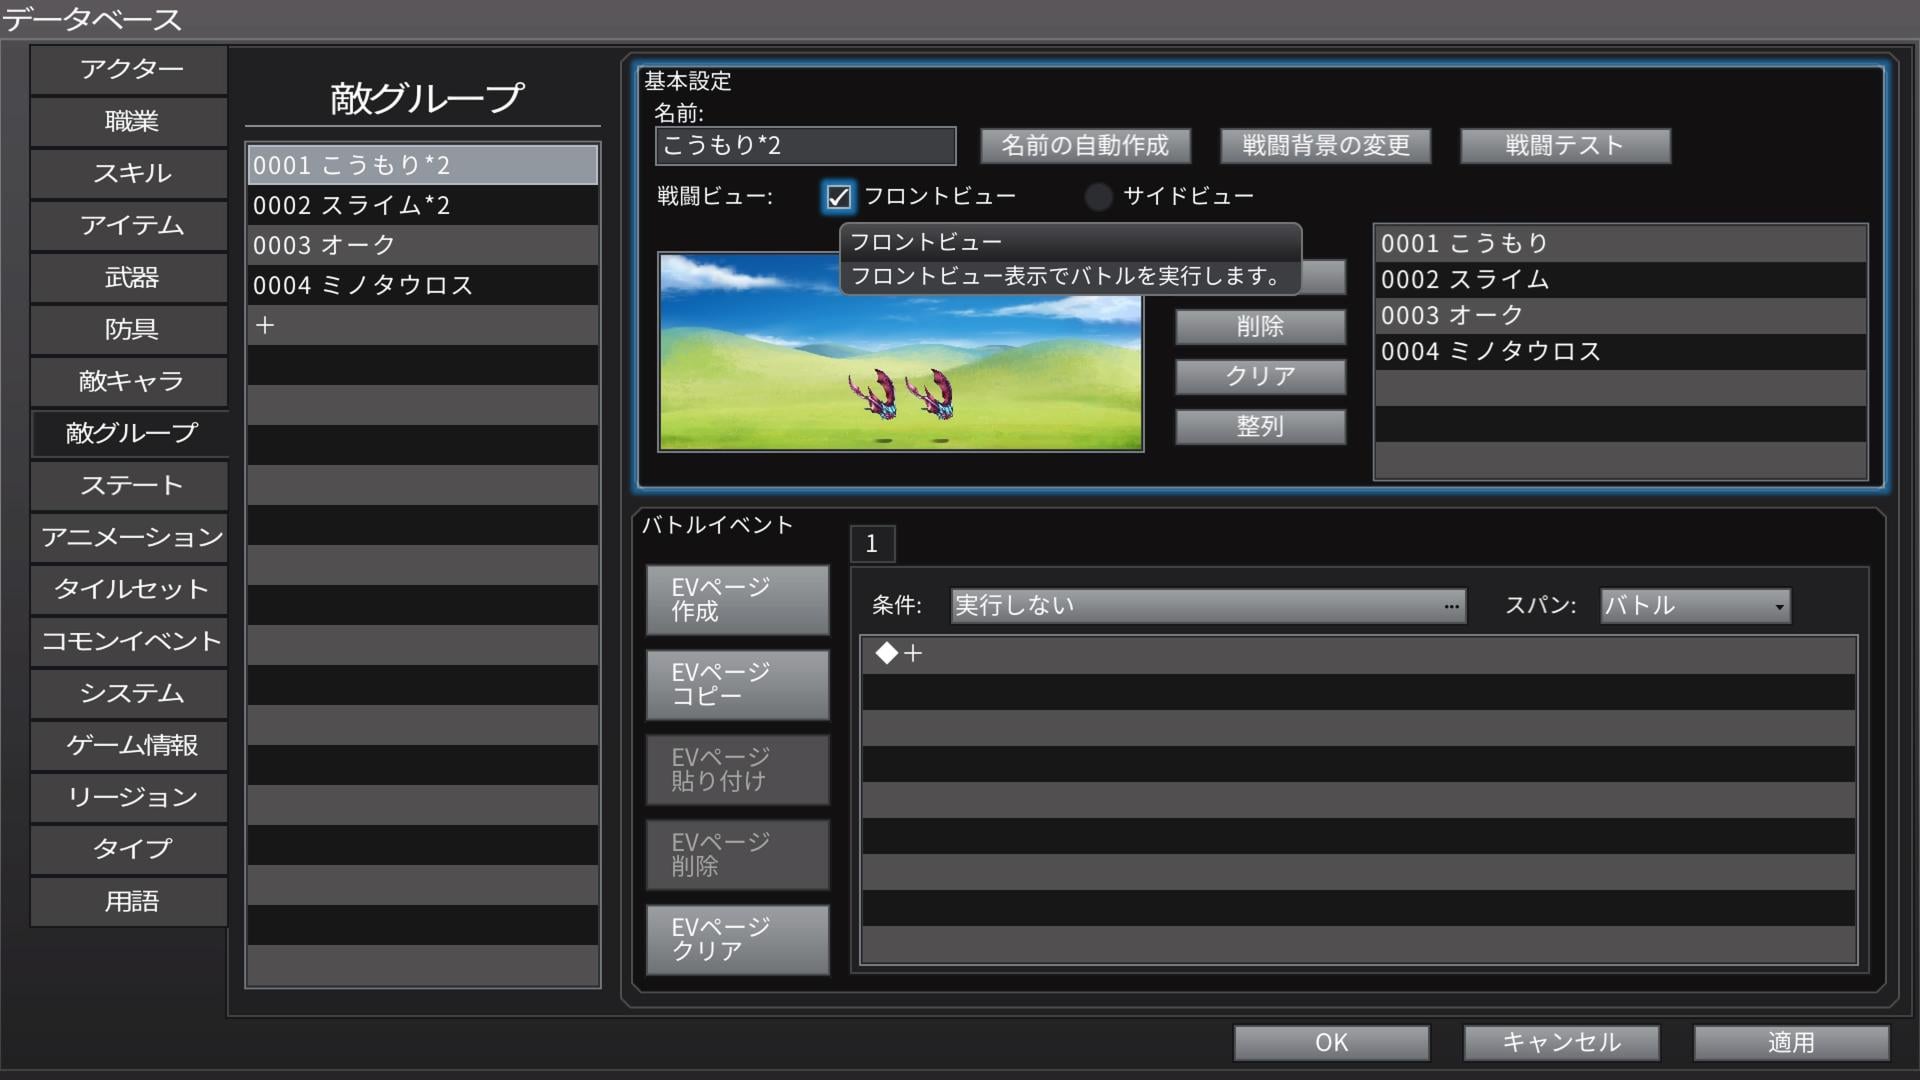Click EVページ作成 button
1920x1080 pixels.
pos(737,600)
